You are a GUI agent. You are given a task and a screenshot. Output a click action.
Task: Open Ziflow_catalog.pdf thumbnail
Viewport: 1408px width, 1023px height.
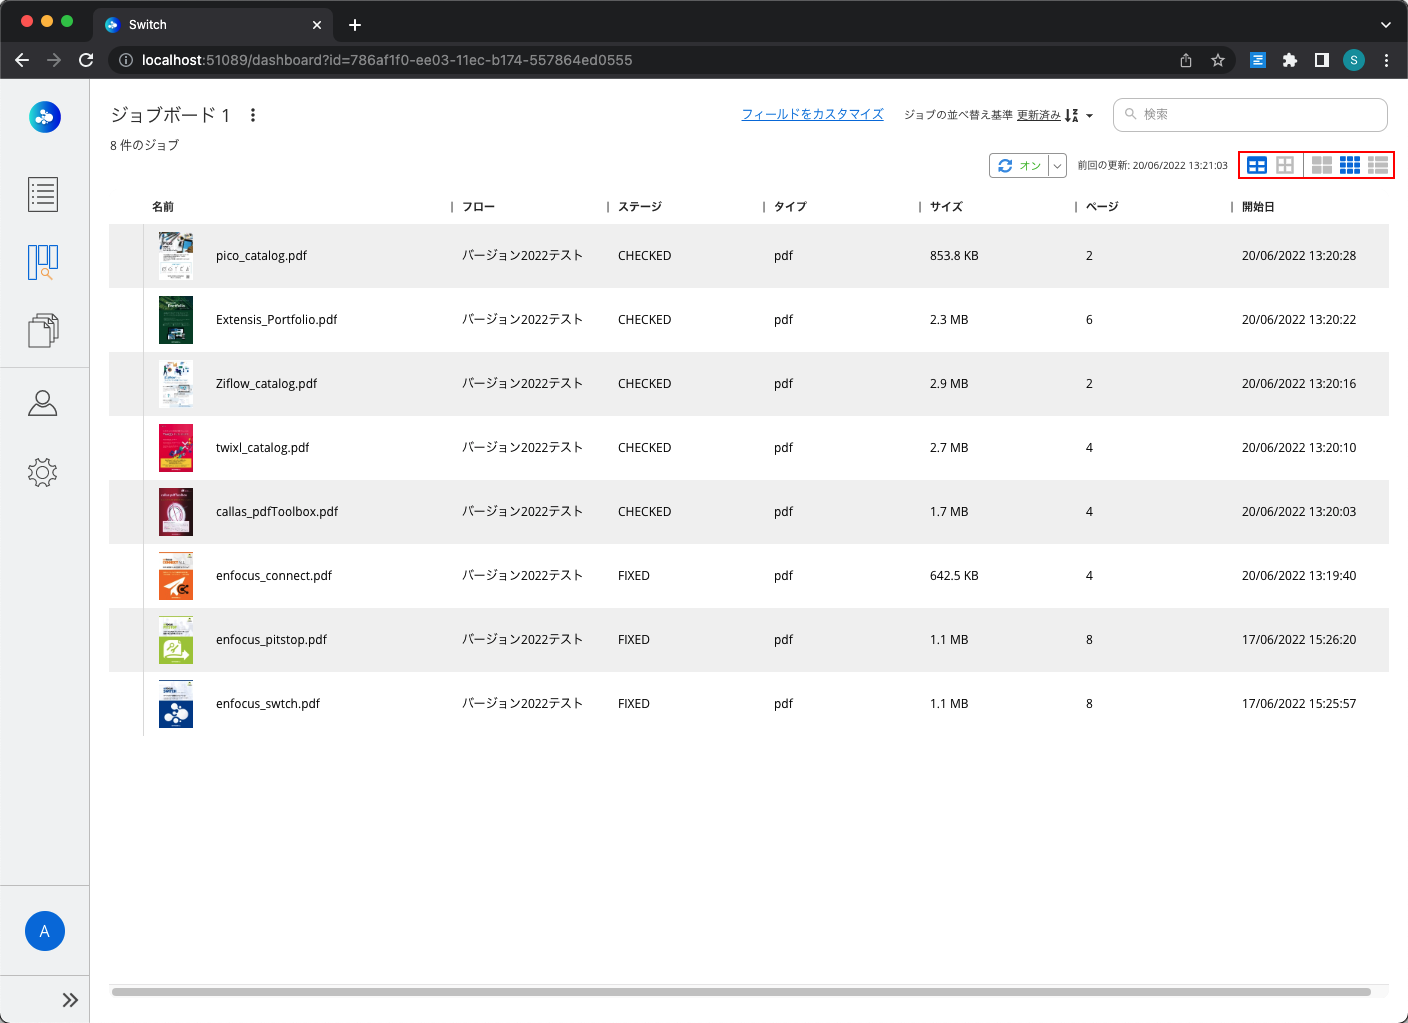176,384
